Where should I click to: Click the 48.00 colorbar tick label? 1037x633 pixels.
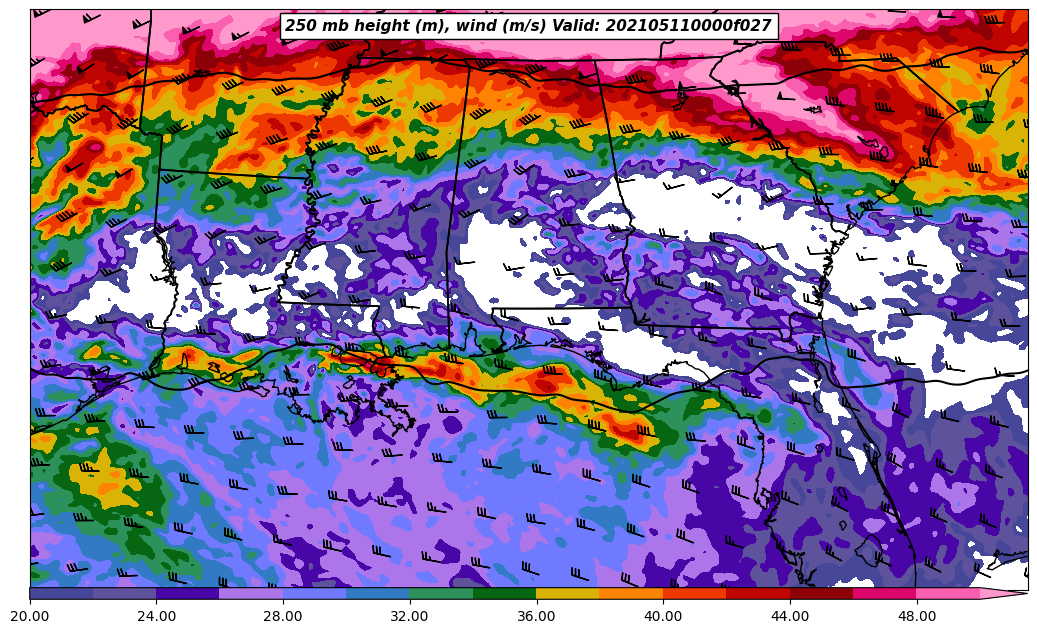pyautogui.click(x=917, y=616)
